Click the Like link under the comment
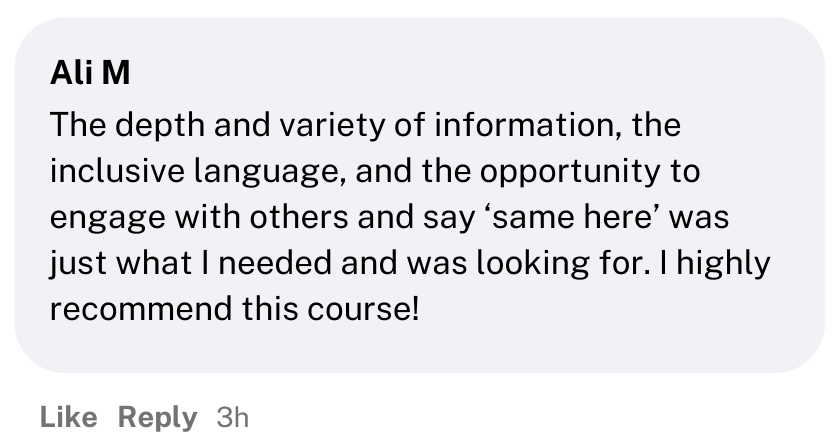The height and width of the screenshot is (447, 832). (69, 416)
